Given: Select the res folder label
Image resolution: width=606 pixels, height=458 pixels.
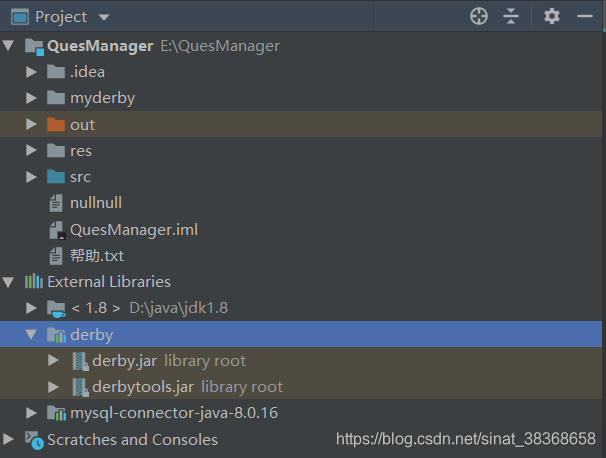Looking at the screenshot, I should point(81,151).
